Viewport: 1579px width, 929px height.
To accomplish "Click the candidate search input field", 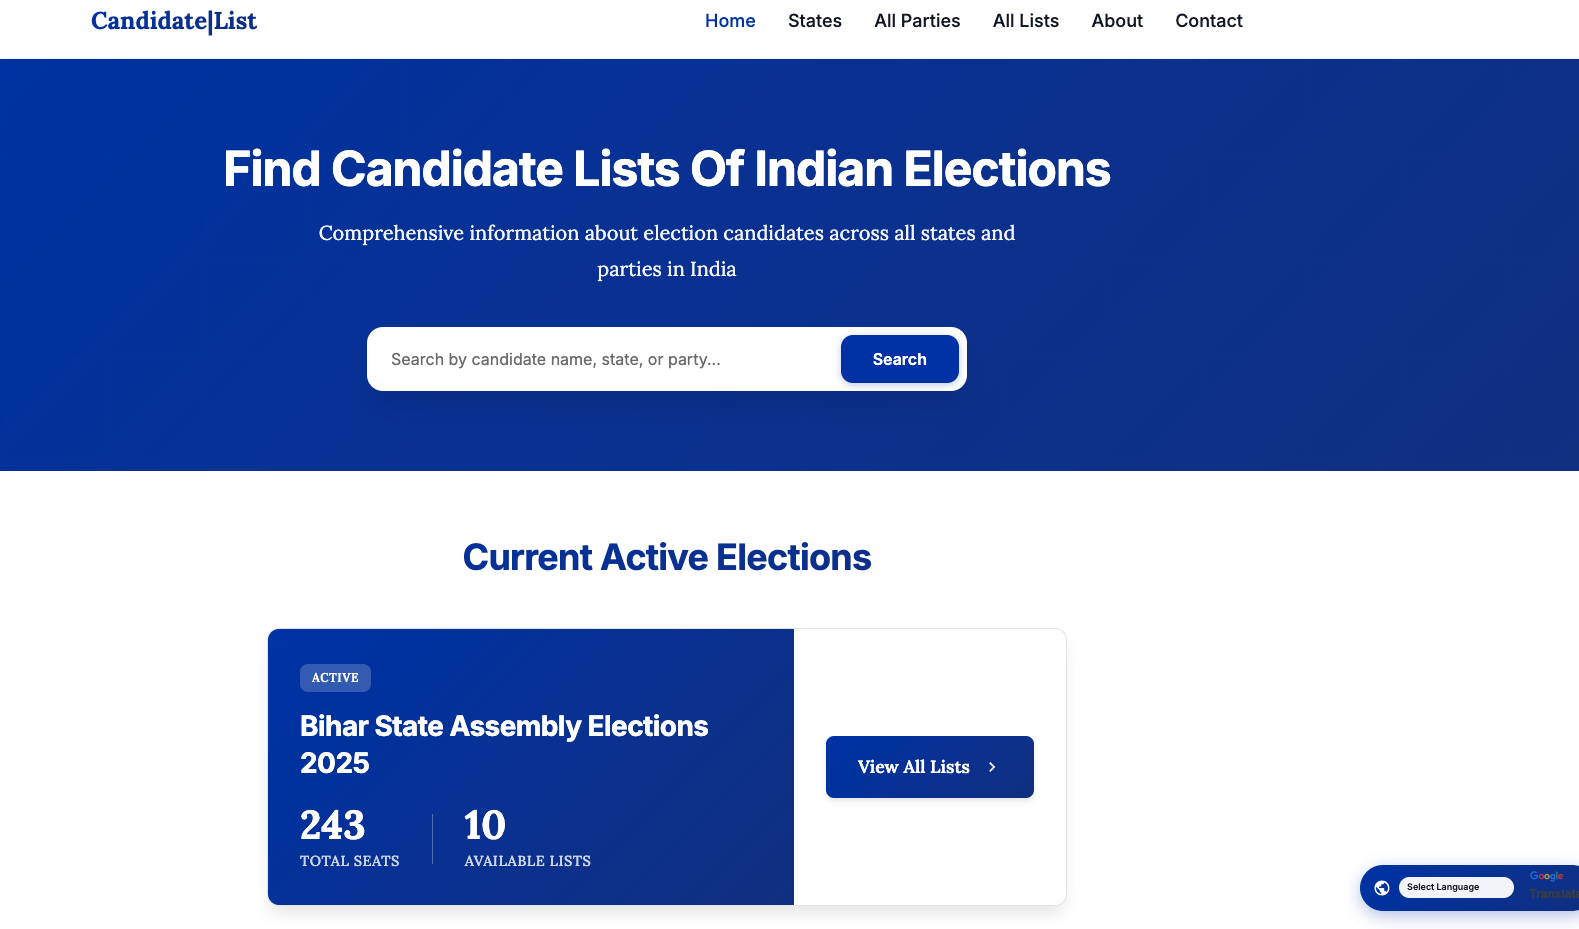I will click(x=600, y=358).
